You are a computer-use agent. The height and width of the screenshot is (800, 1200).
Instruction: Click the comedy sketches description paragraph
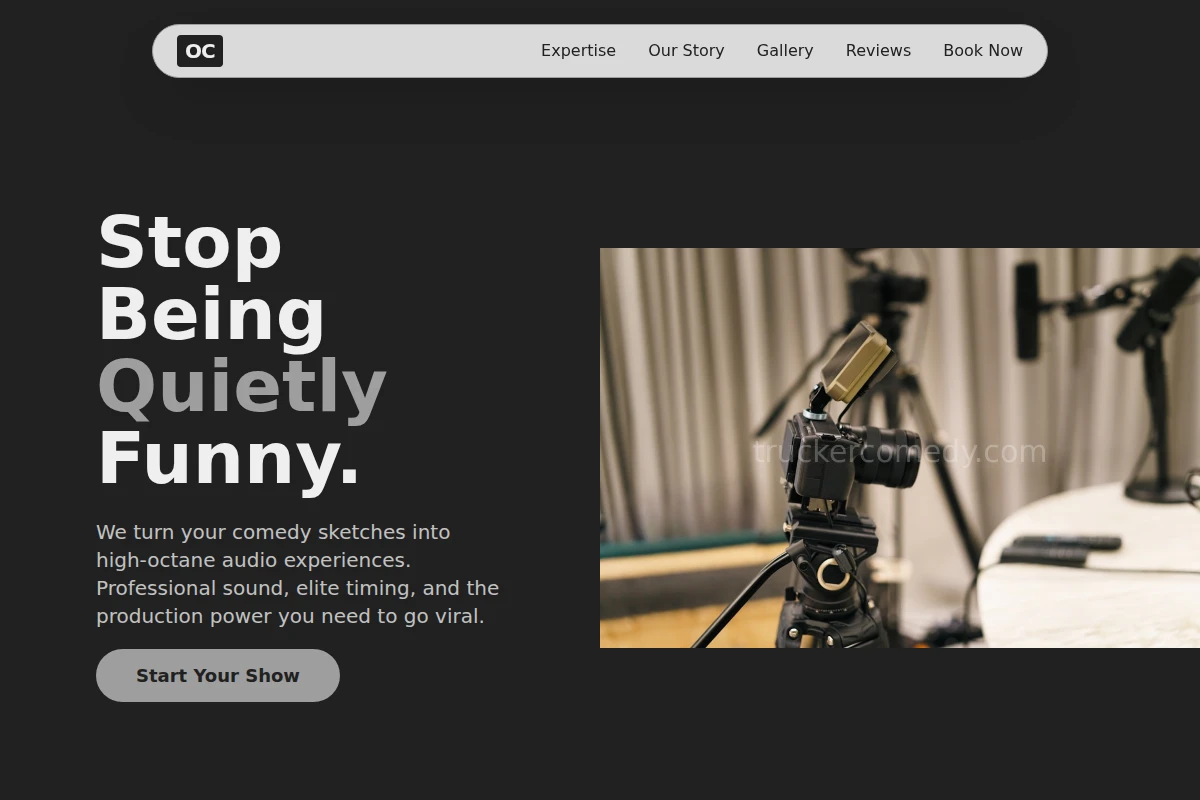coord(298,574)
